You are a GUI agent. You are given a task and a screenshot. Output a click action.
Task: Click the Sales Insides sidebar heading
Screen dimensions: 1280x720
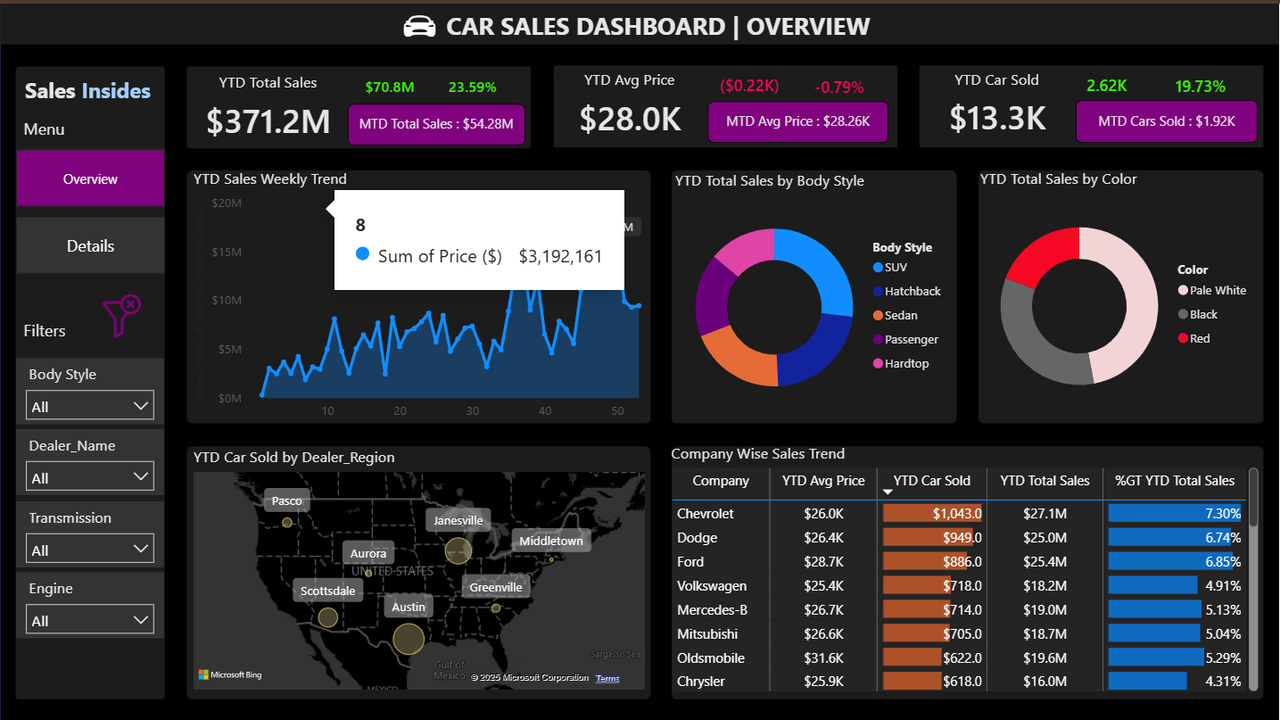point(88,91)
